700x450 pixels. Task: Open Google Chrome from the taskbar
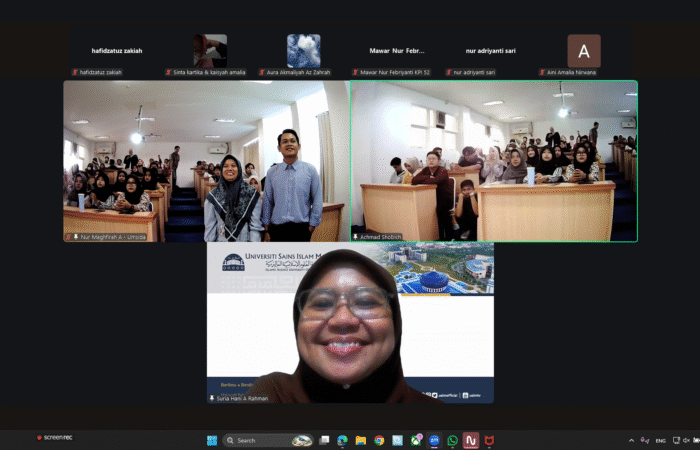(379, 440)
